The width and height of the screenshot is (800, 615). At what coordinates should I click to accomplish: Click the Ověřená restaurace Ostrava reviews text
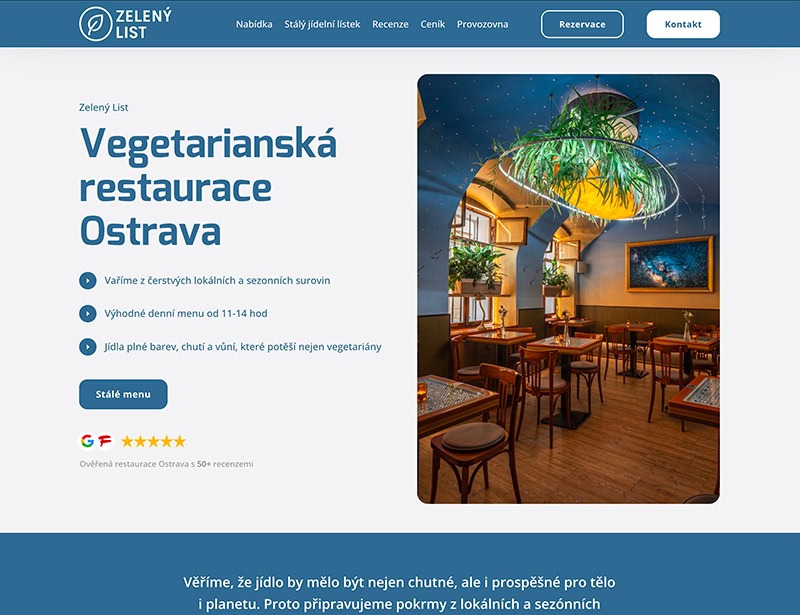coord(166,464)
